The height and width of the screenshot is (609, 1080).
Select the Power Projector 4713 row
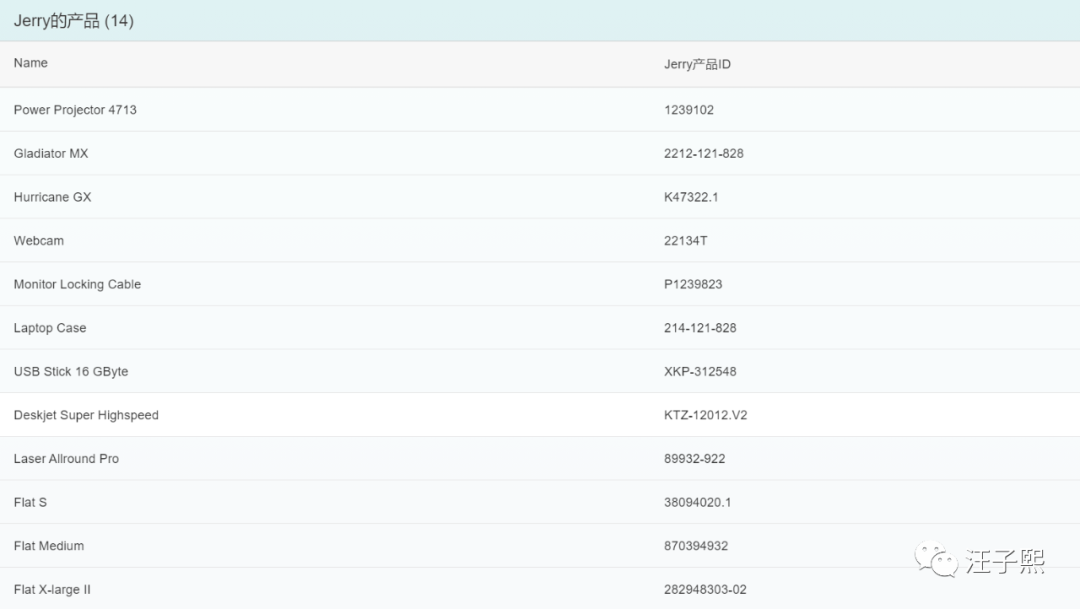pos(540,110)
